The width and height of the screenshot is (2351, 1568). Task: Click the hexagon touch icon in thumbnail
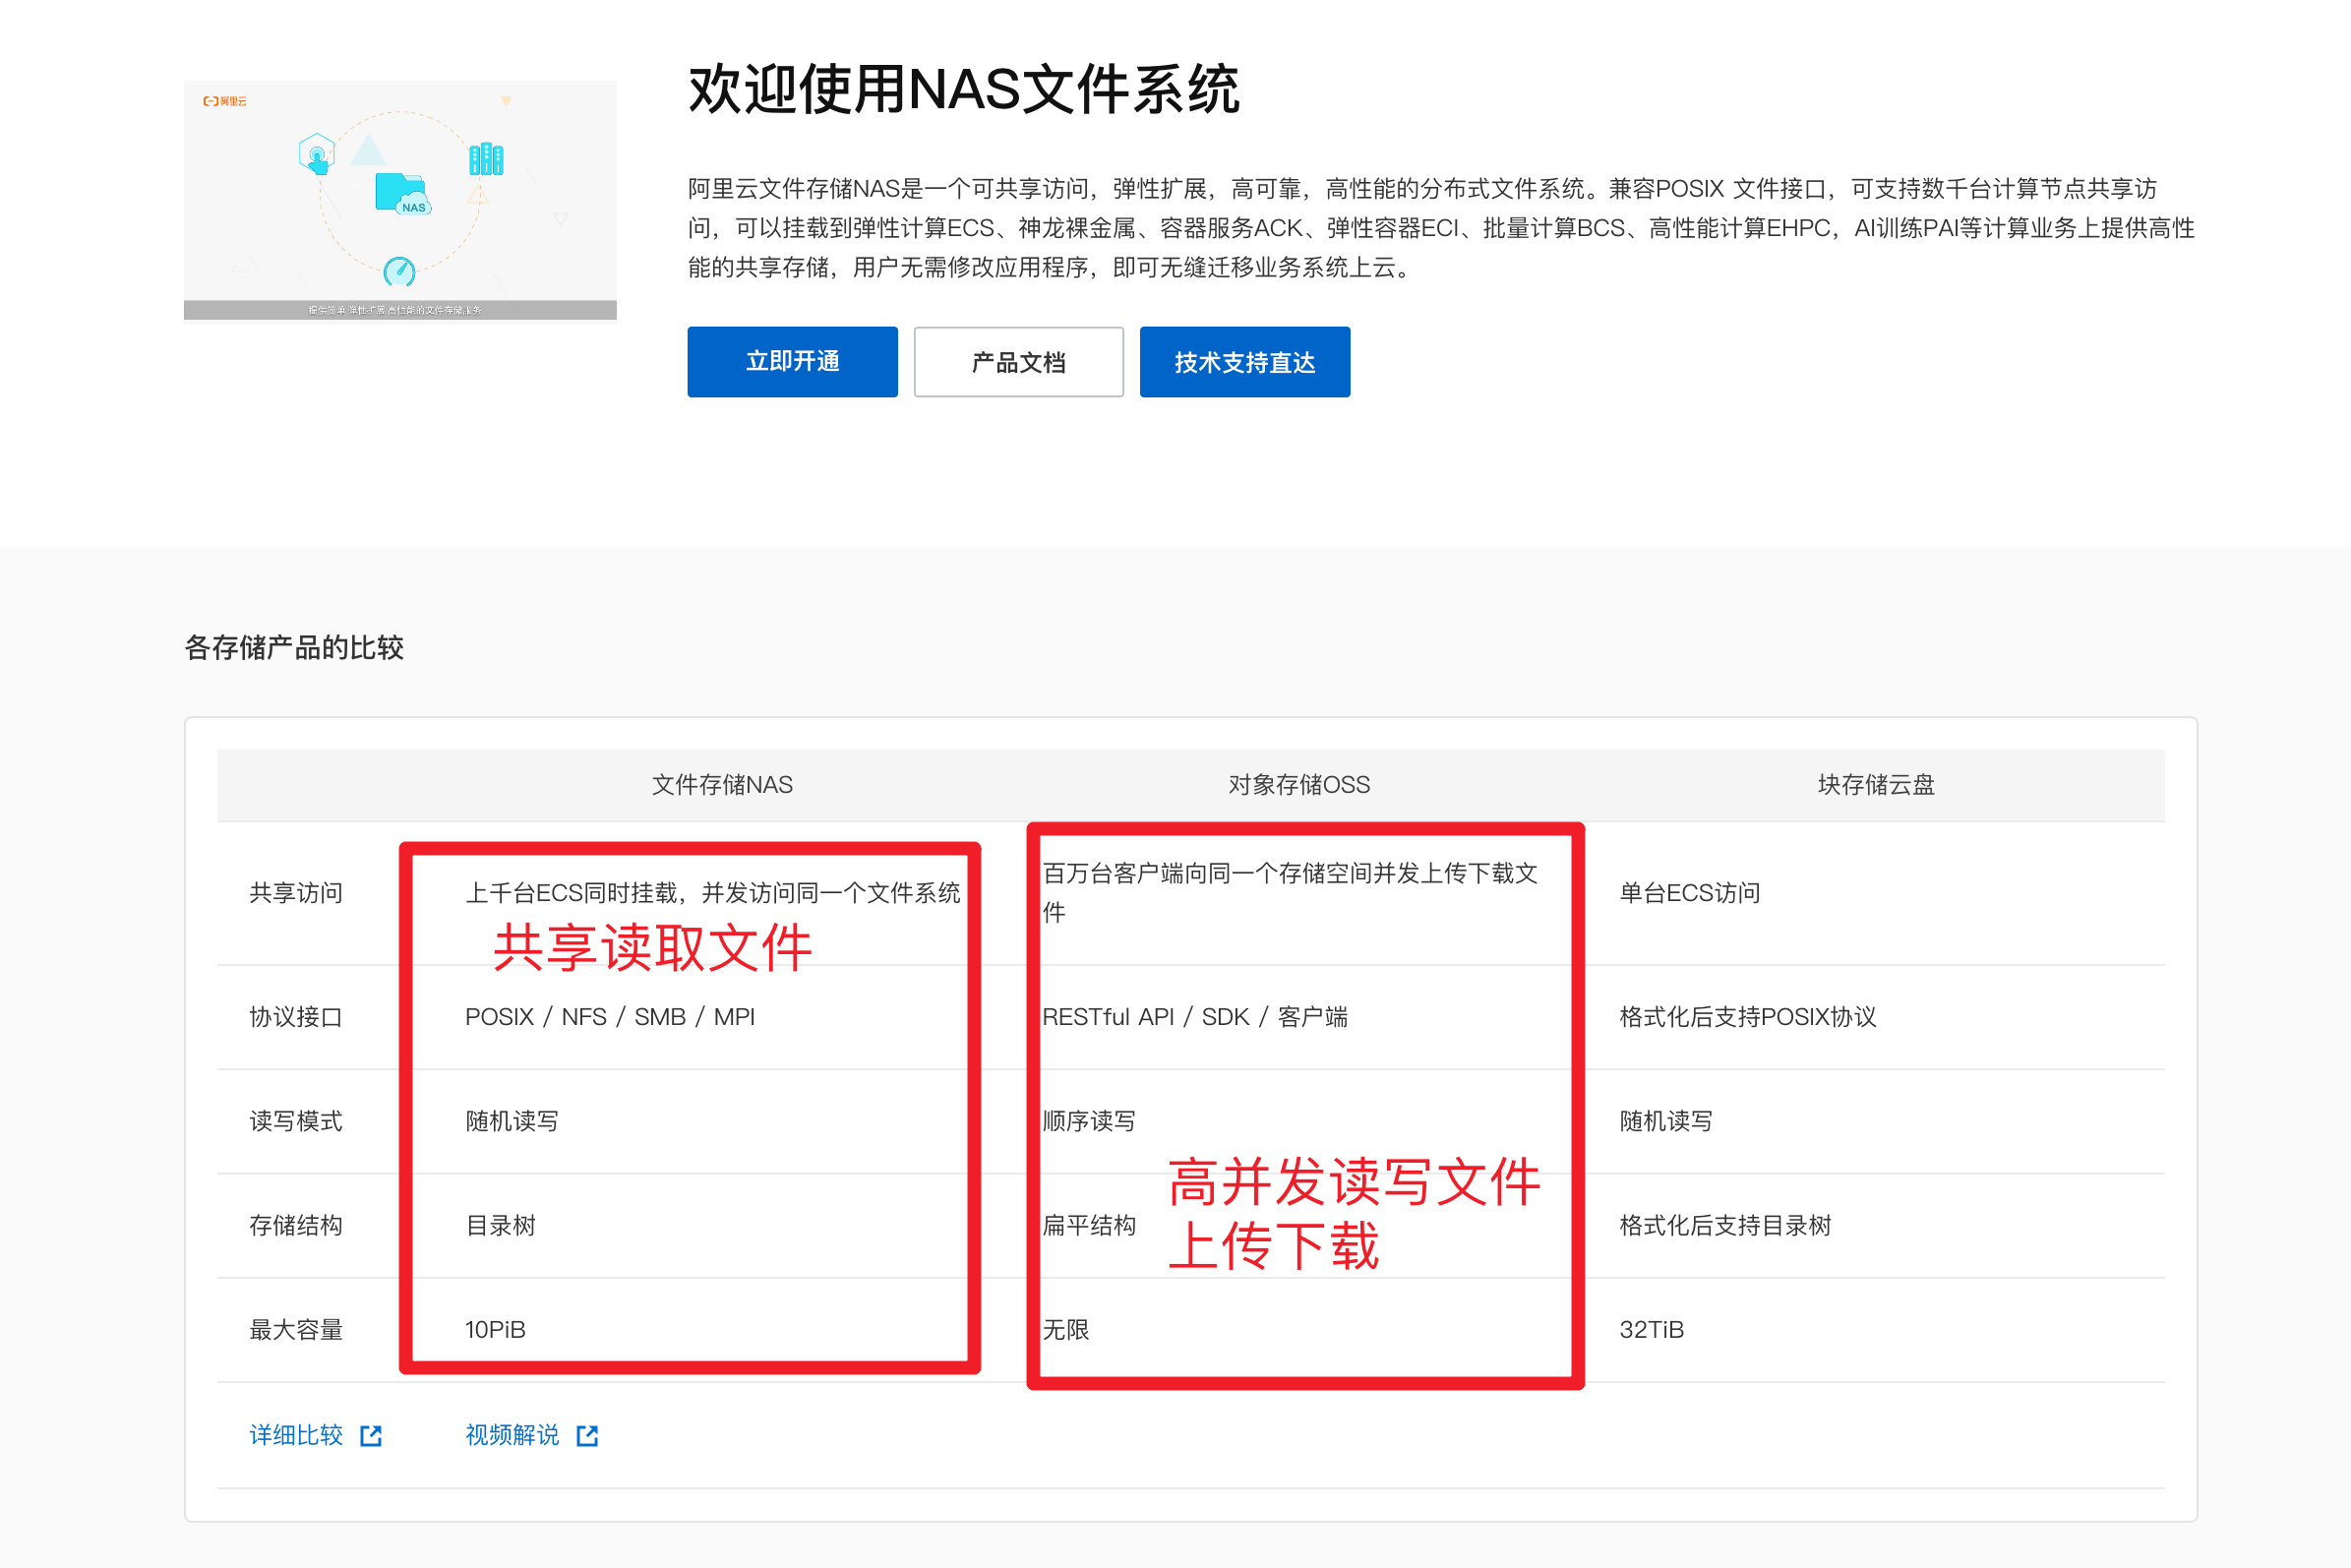coord(317,154)
